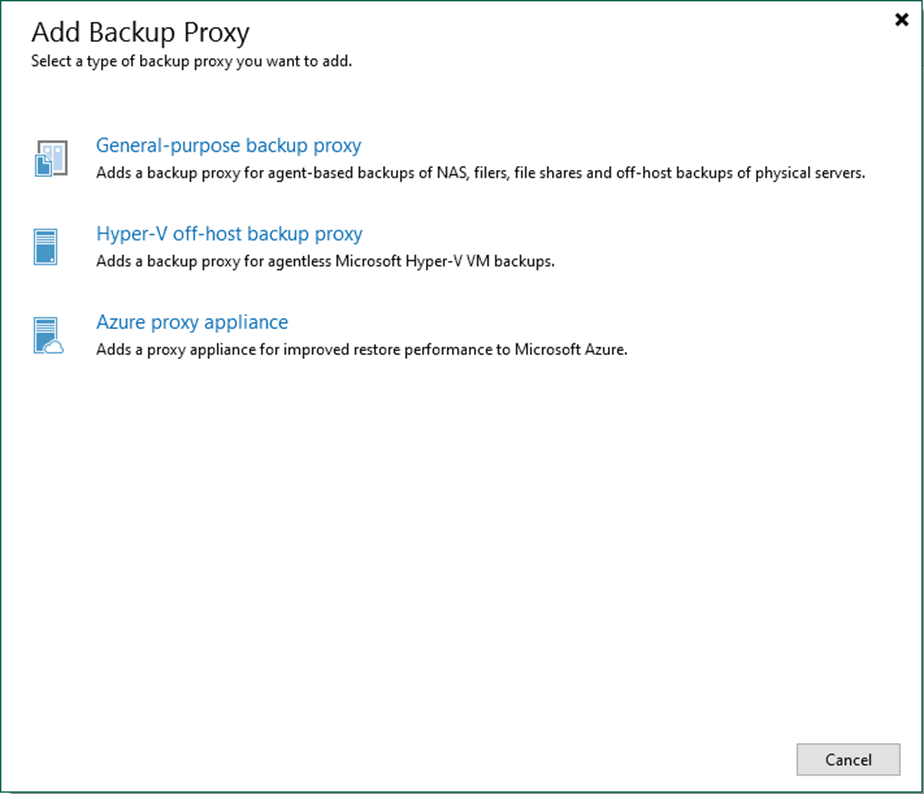924x794 pixels.
Task: Click 'Select a type of backup proxy' subtitle
Action: coord(192,61)
